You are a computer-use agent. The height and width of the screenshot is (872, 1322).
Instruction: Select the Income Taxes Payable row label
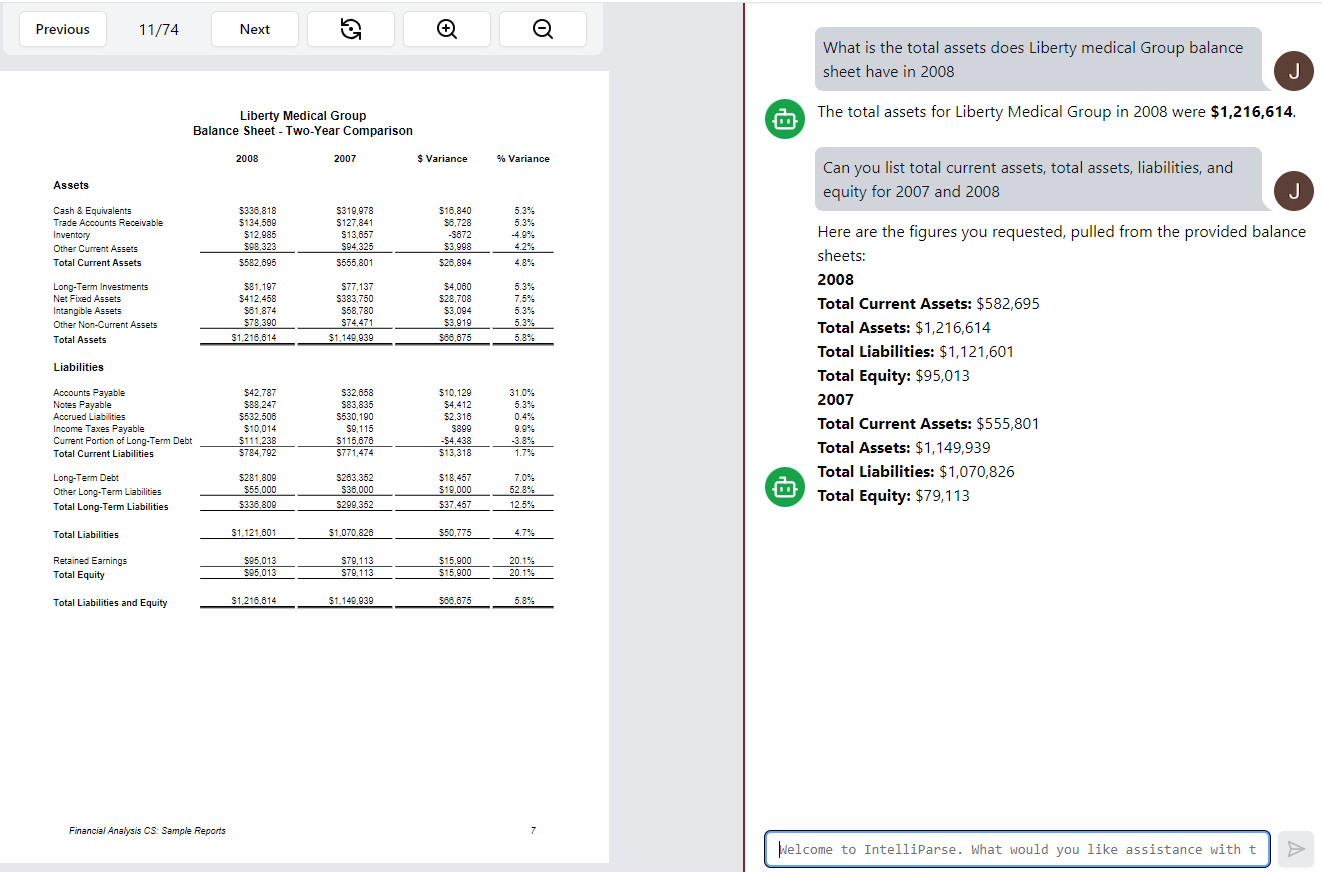(x=98, y=429)
